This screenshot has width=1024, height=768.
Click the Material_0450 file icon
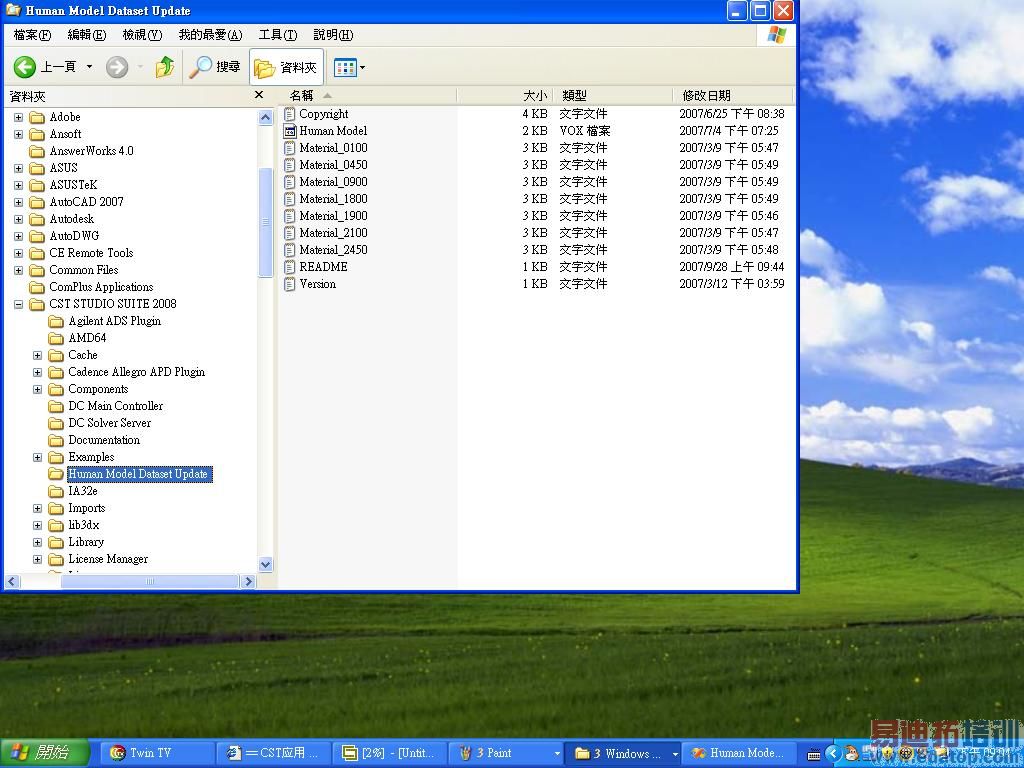(x=289, y=165)
